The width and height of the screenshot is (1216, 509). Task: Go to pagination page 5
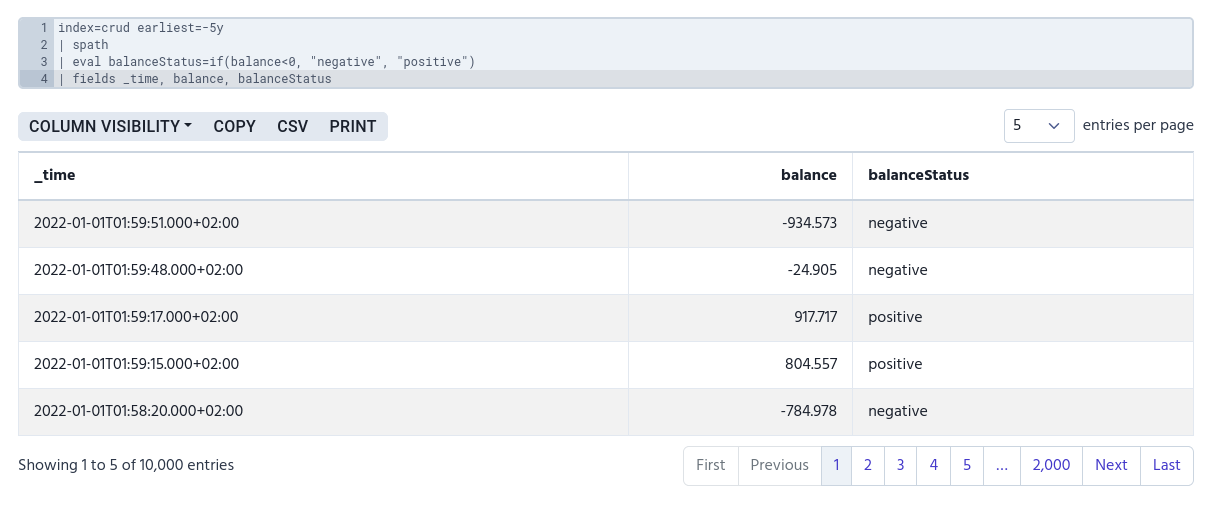coord(967,465)
